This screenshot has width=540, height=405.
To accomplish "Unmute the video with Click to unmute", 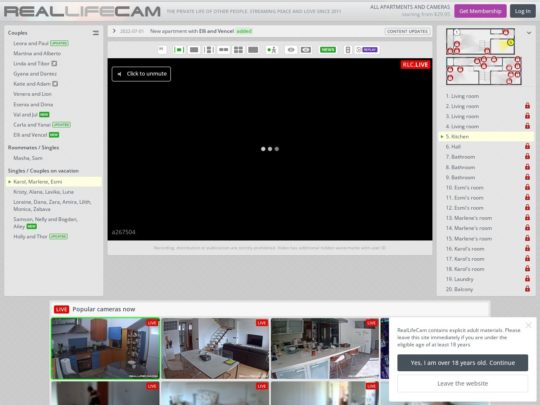I will coord(141,74).
